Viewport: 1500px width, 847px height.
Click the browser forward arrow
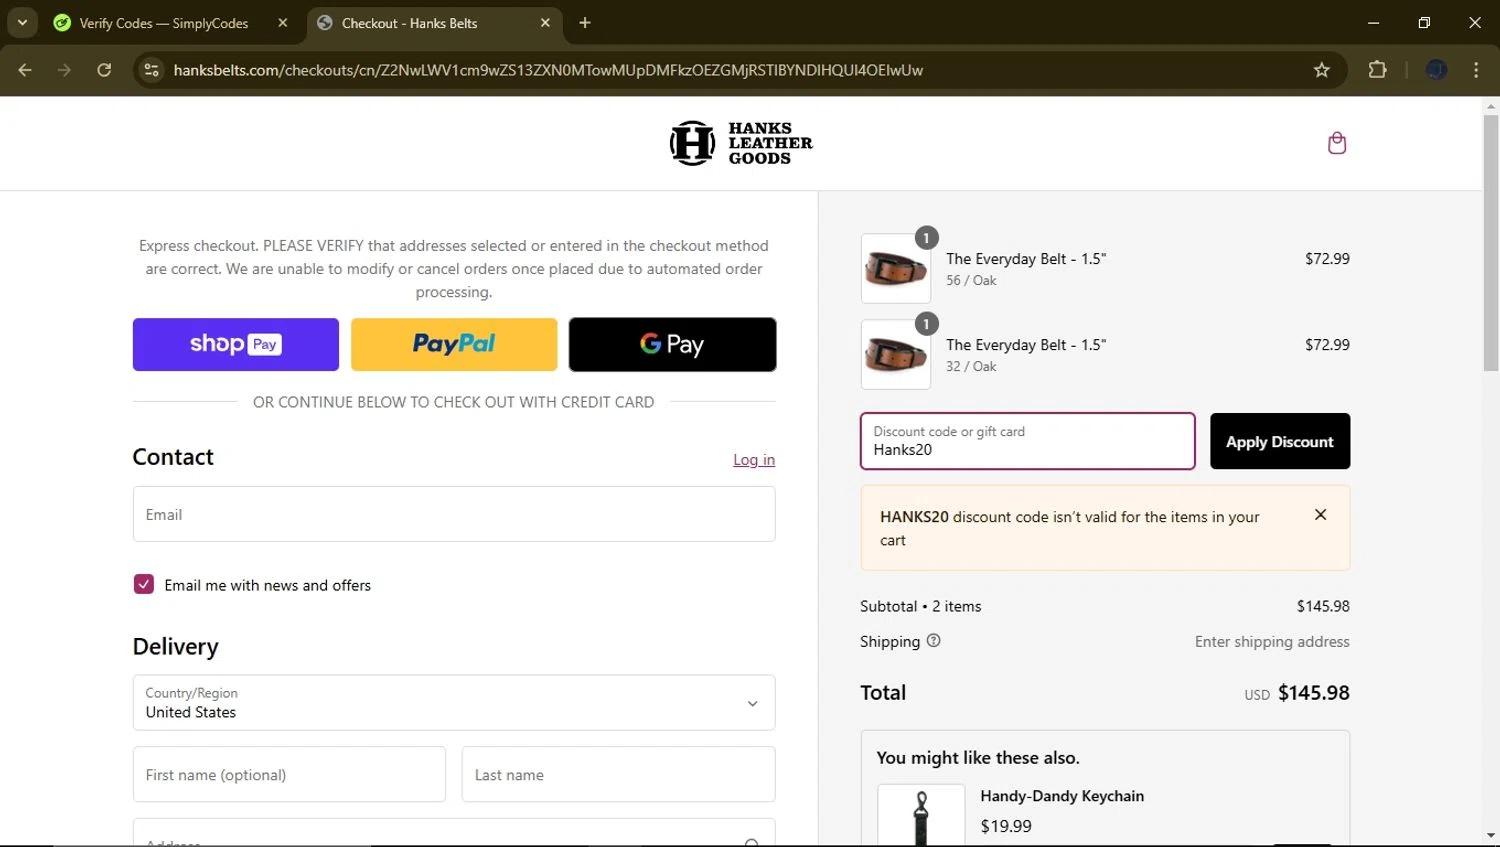coord(64,70)
